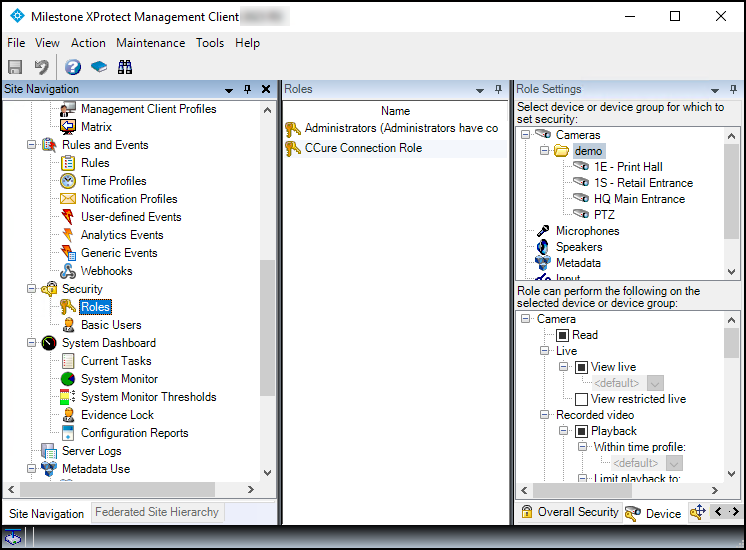Click the Site Navigation vertical scrollbar
746x550 pixels.
click(x=267, y=328)
